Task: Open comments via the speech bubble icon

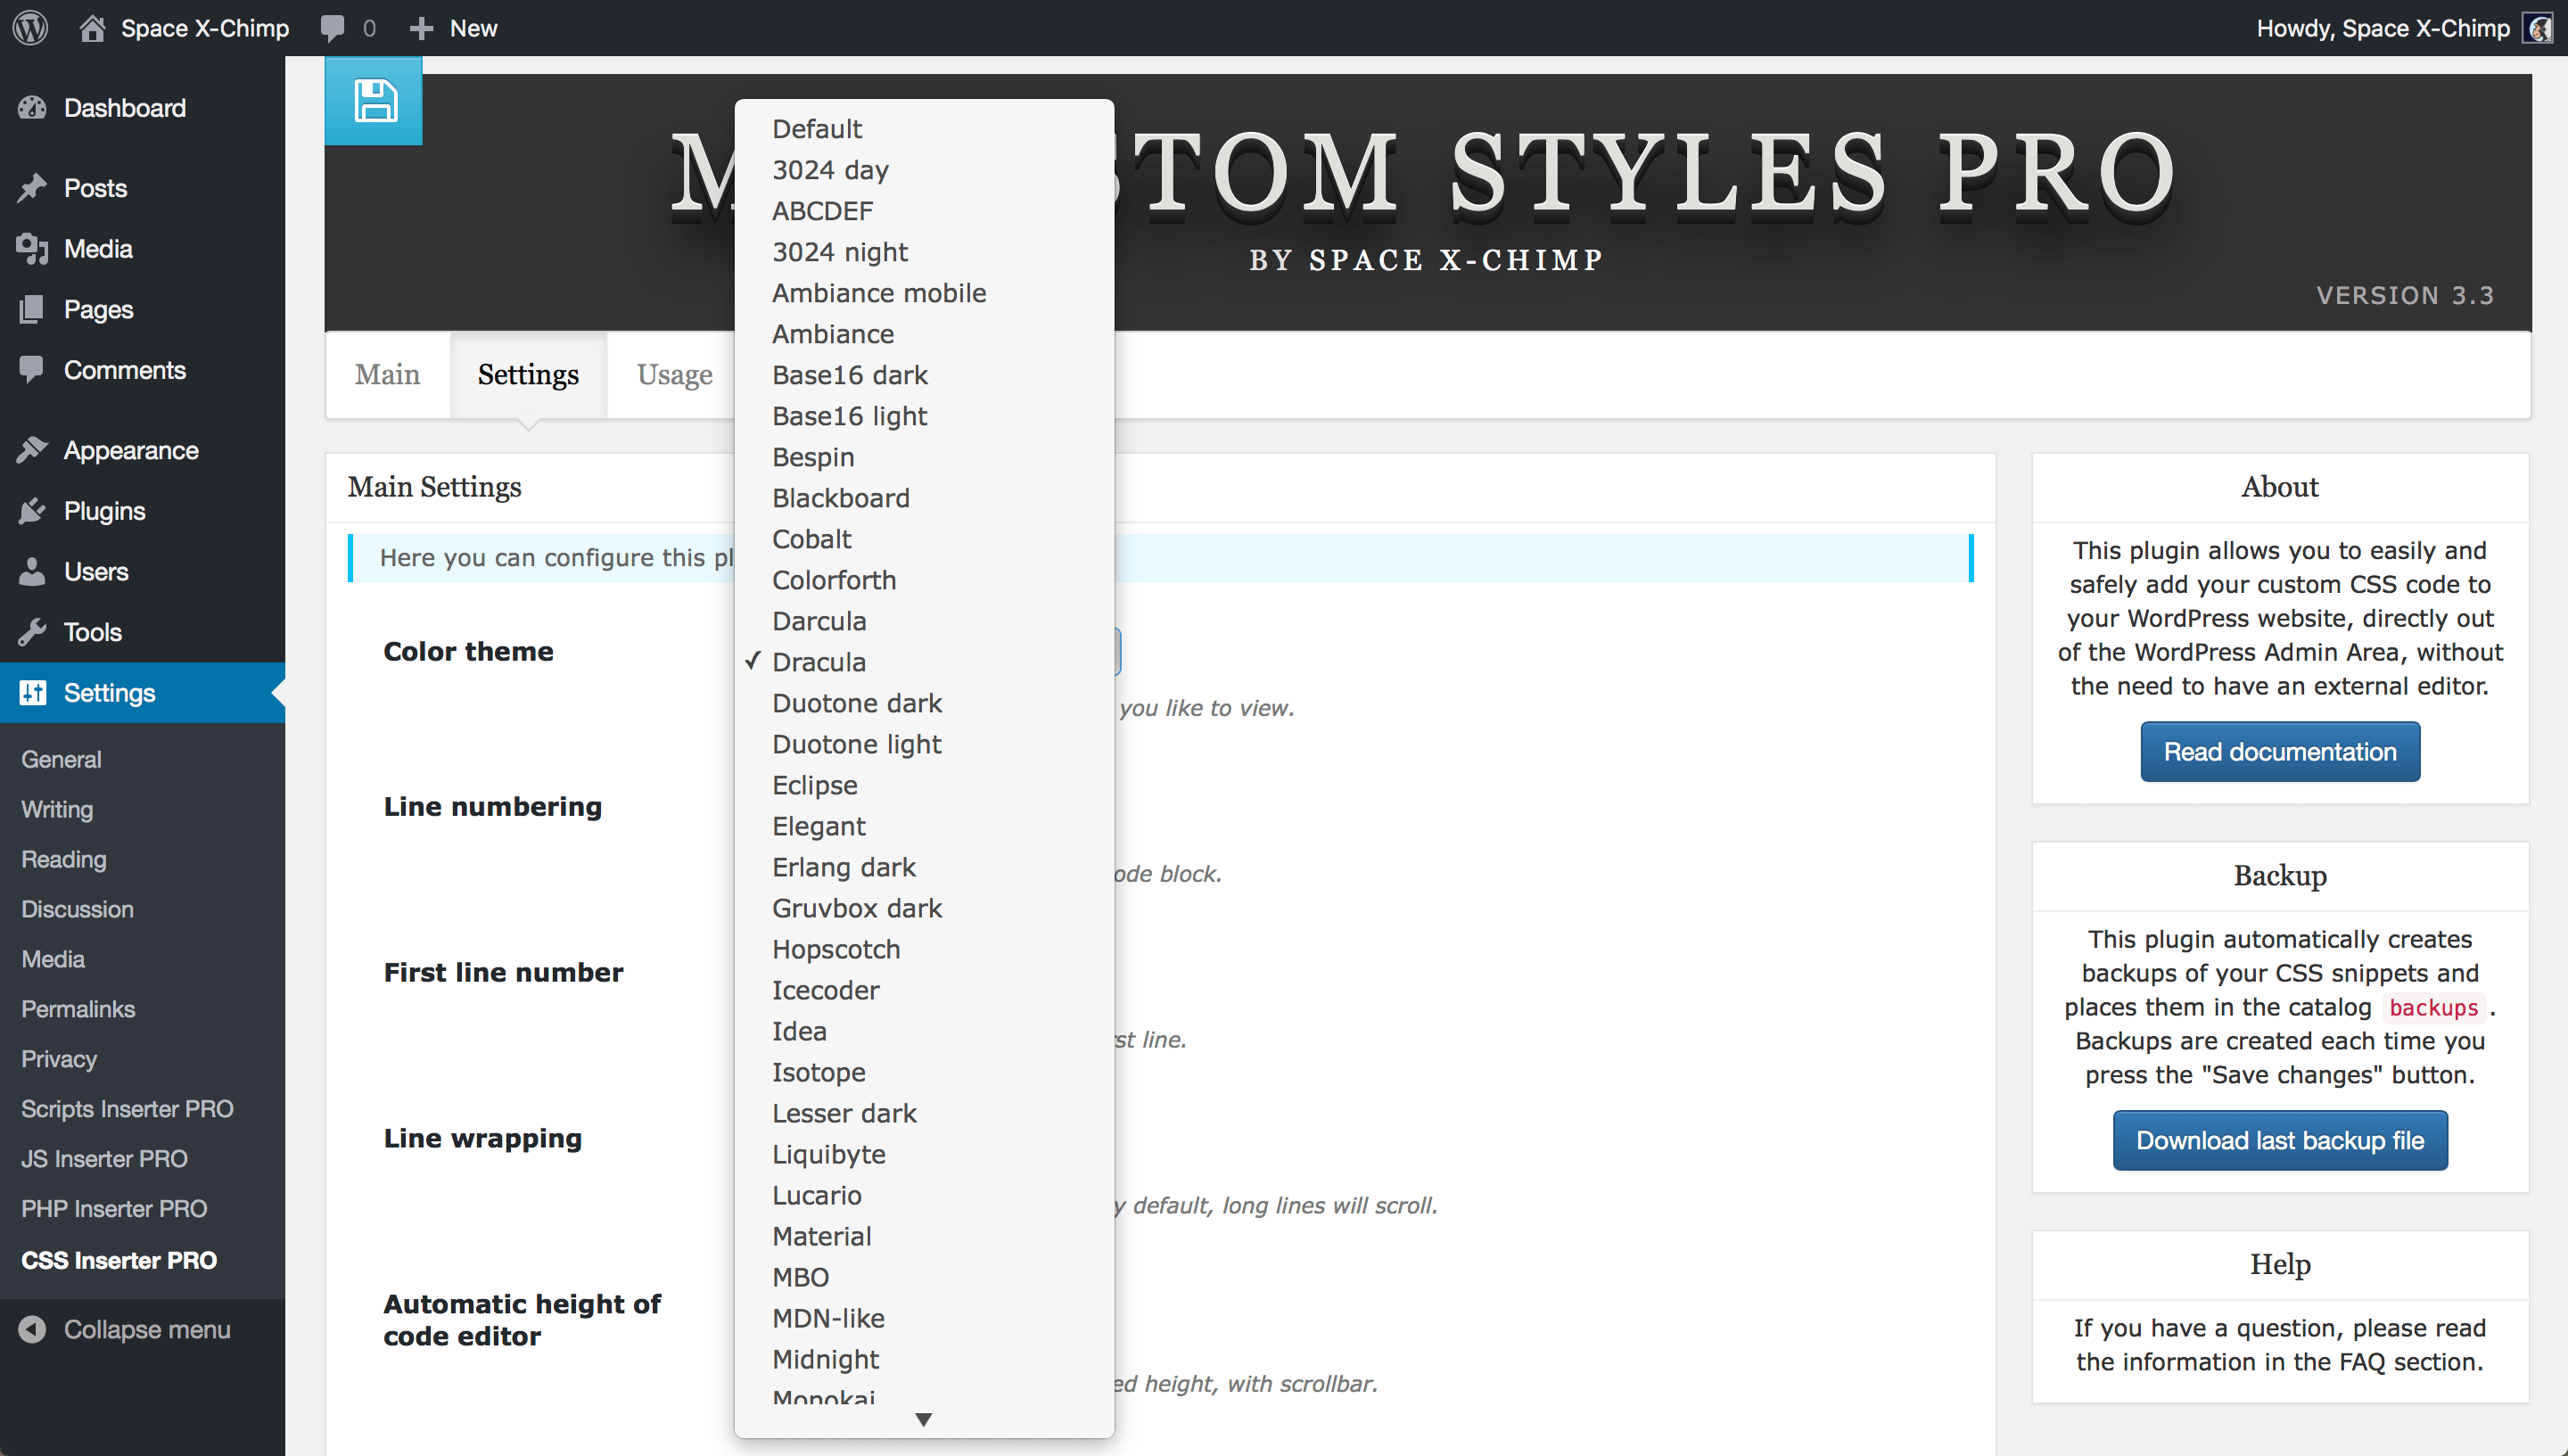Action: click(x=333, y=28)
